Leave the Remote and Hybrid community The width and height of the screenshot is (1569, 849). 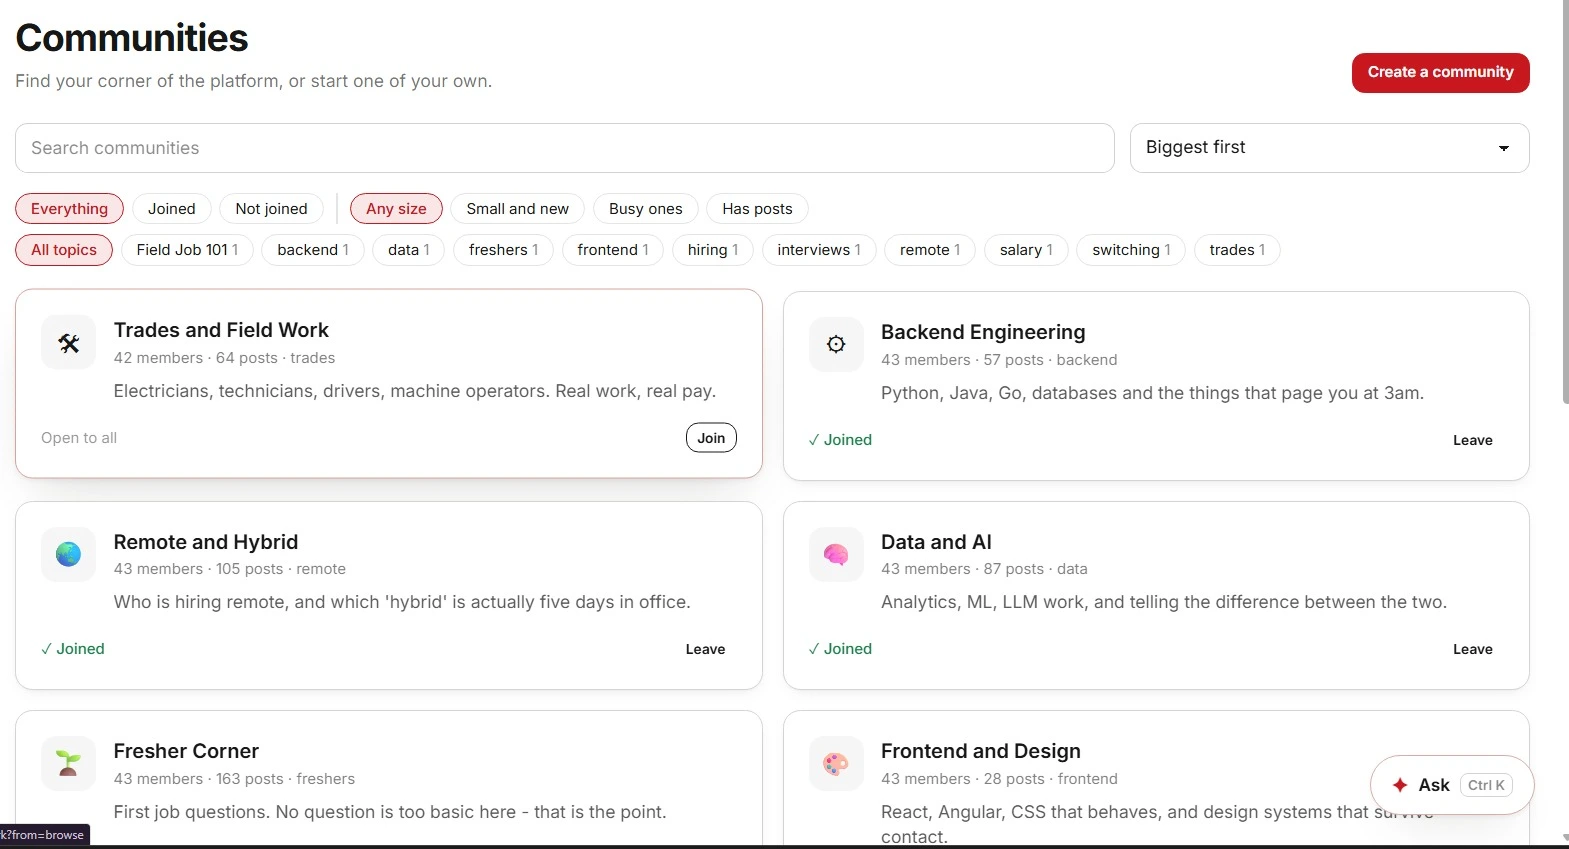[x=705, y=649]
